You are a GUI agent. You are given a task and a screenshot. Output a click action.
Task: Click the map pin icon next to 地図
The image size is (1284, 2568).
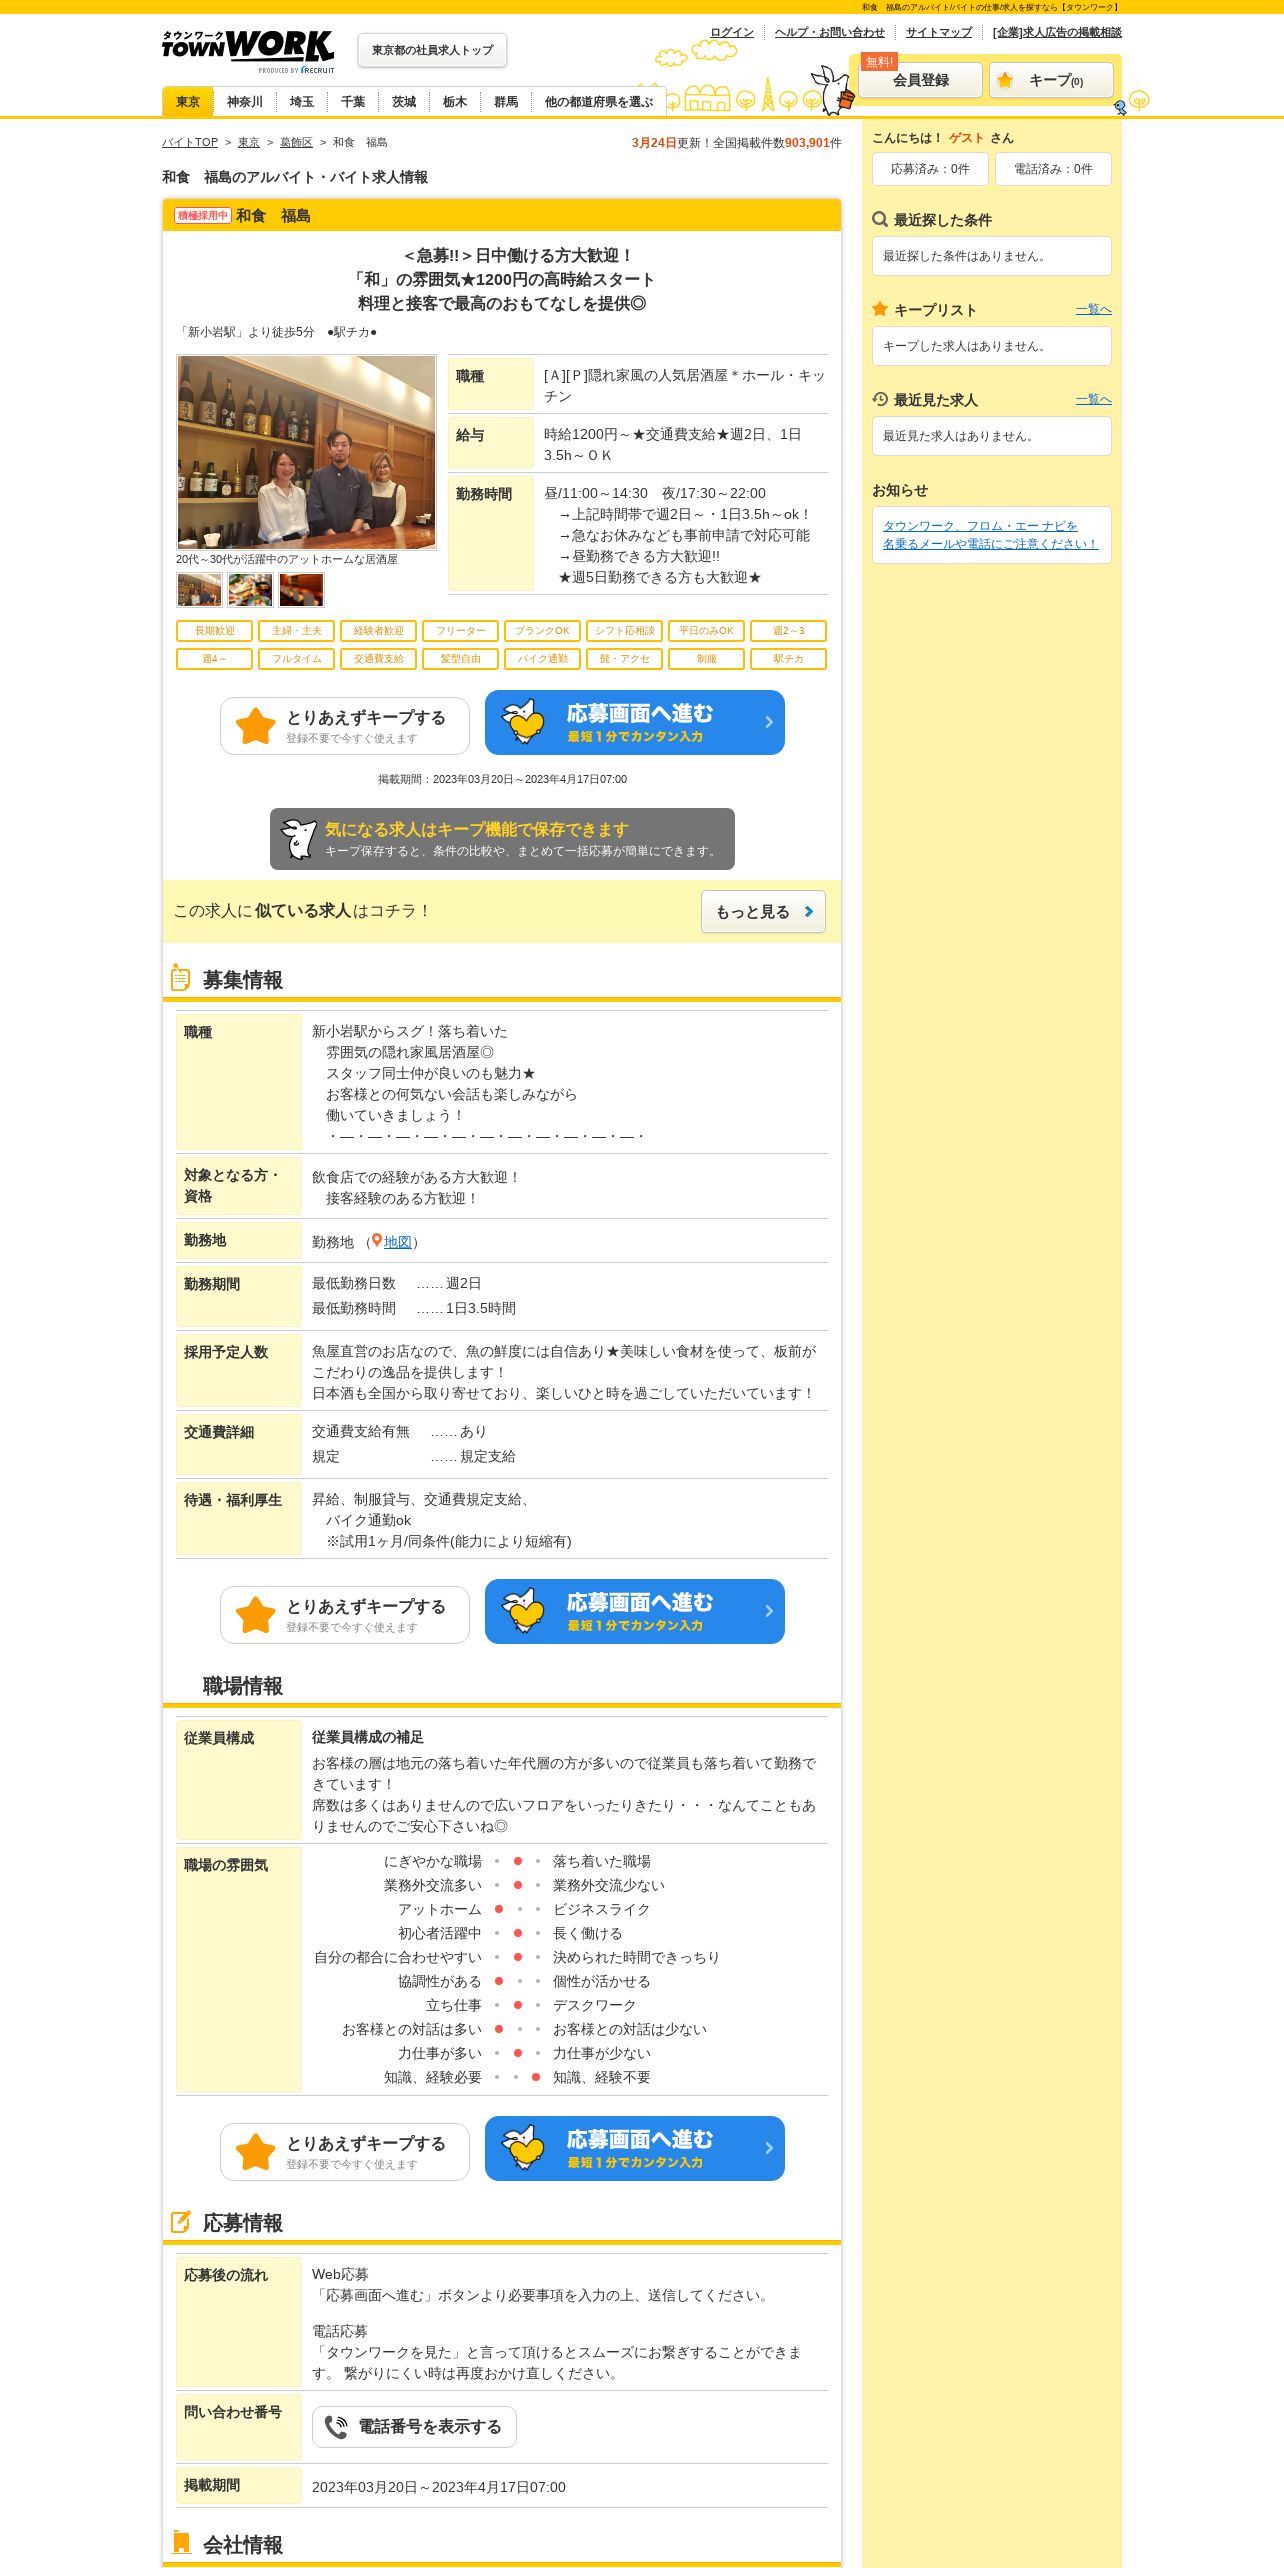[377, 1241]
